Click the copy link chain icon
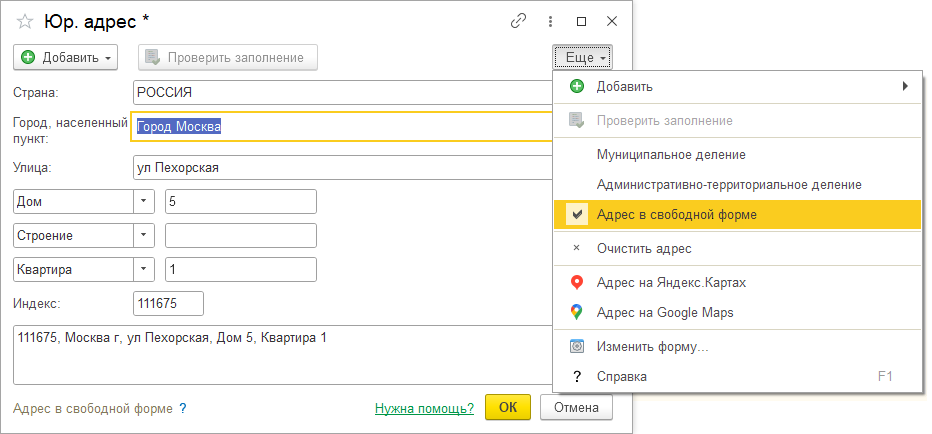932x434 pixels. click(x=518, y=21)
